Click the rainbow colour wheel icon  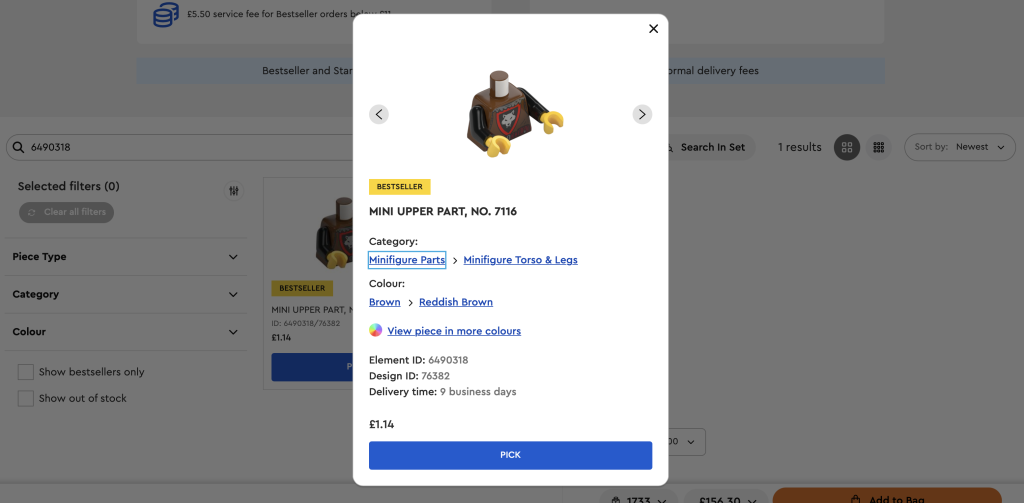tap(376, 330)
